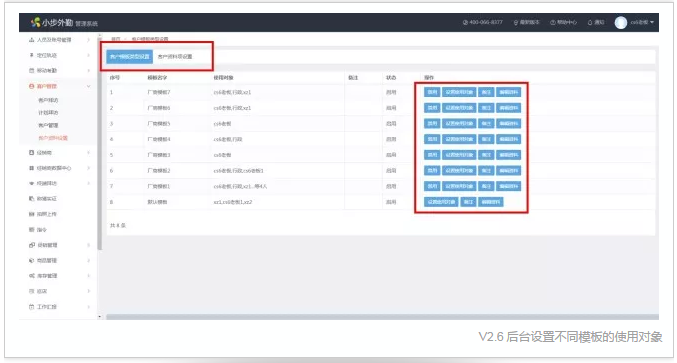Click the 定位轨迹 sidebar icon
The width and height of the screenshot is (677, 363).
pyautogui.click(x=31, y=55)
